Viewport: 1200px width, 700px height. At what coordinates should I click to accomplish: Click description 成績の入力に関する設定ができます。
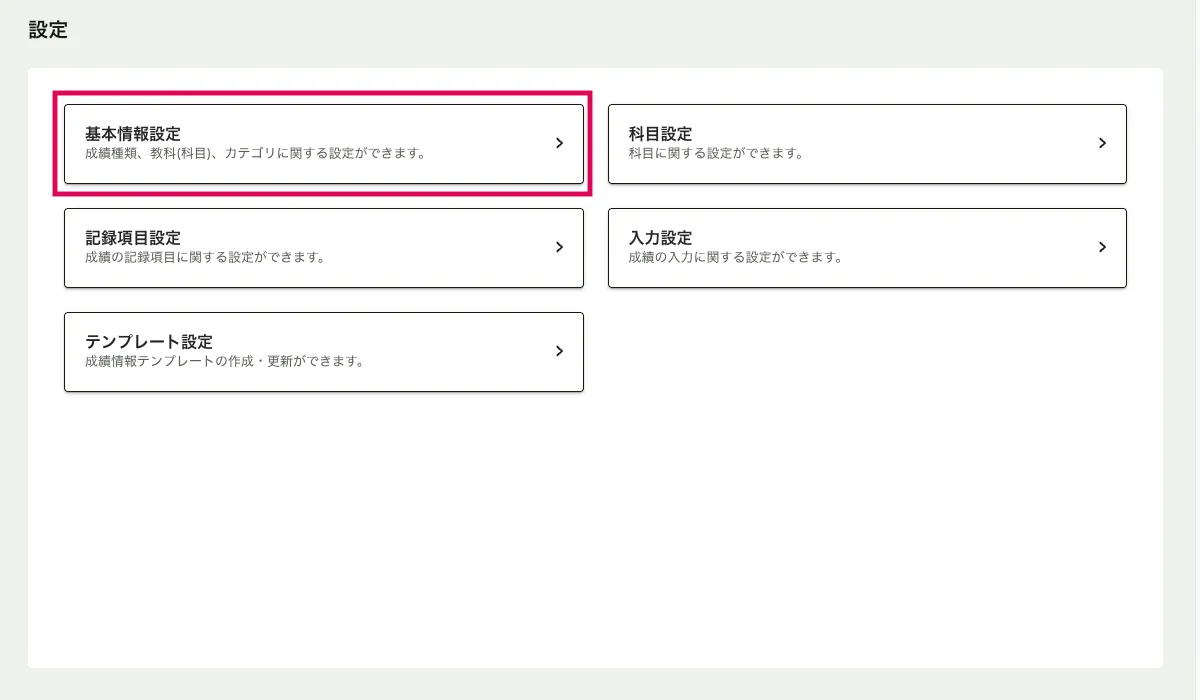click(735, 257)
